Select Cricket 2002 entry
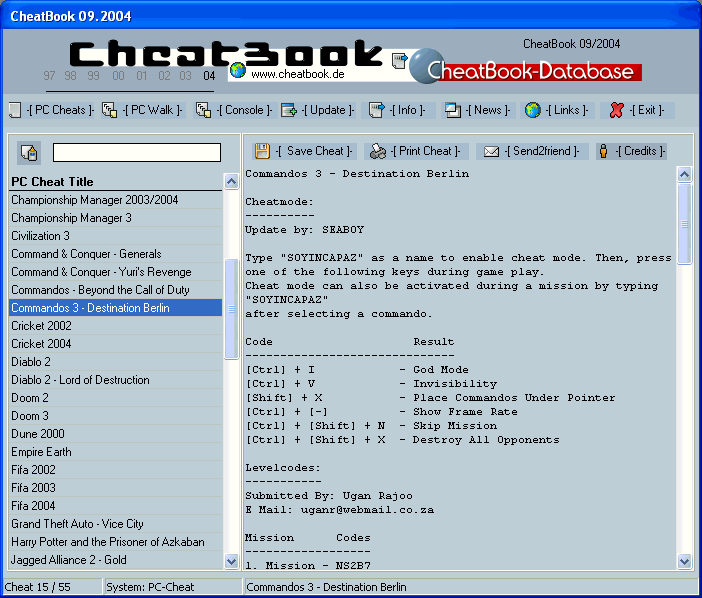Screen dimensions: 702x598 (x=116, y=326)
